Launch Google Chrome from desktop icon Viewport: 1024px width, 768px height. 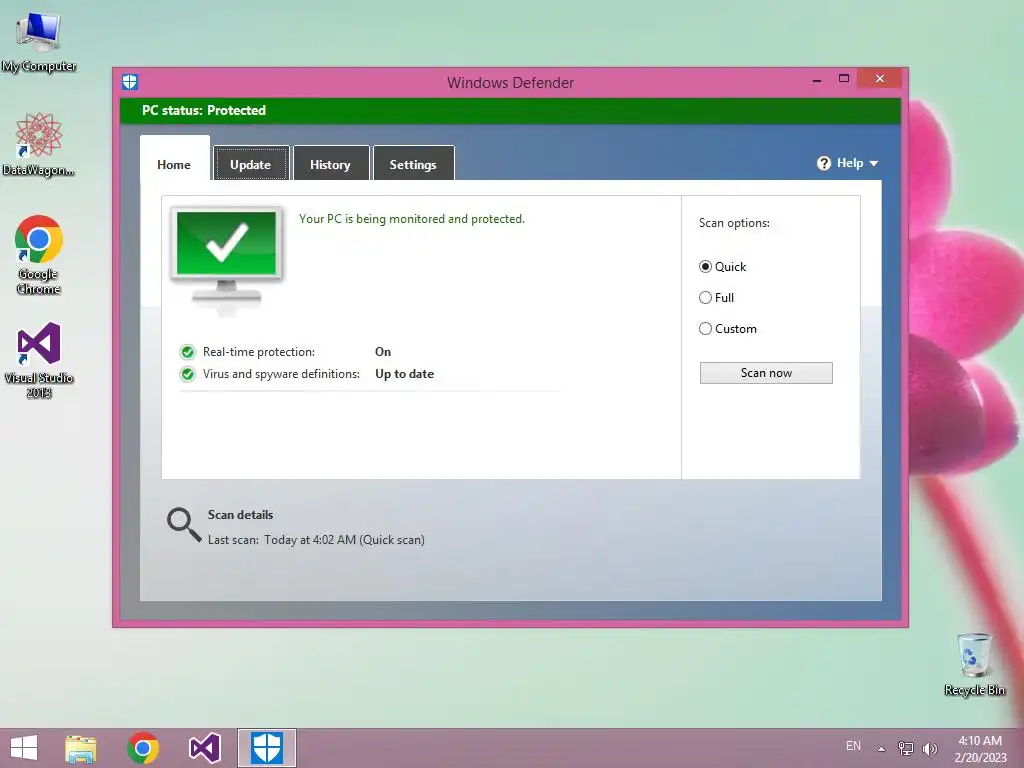coord(39,255)
